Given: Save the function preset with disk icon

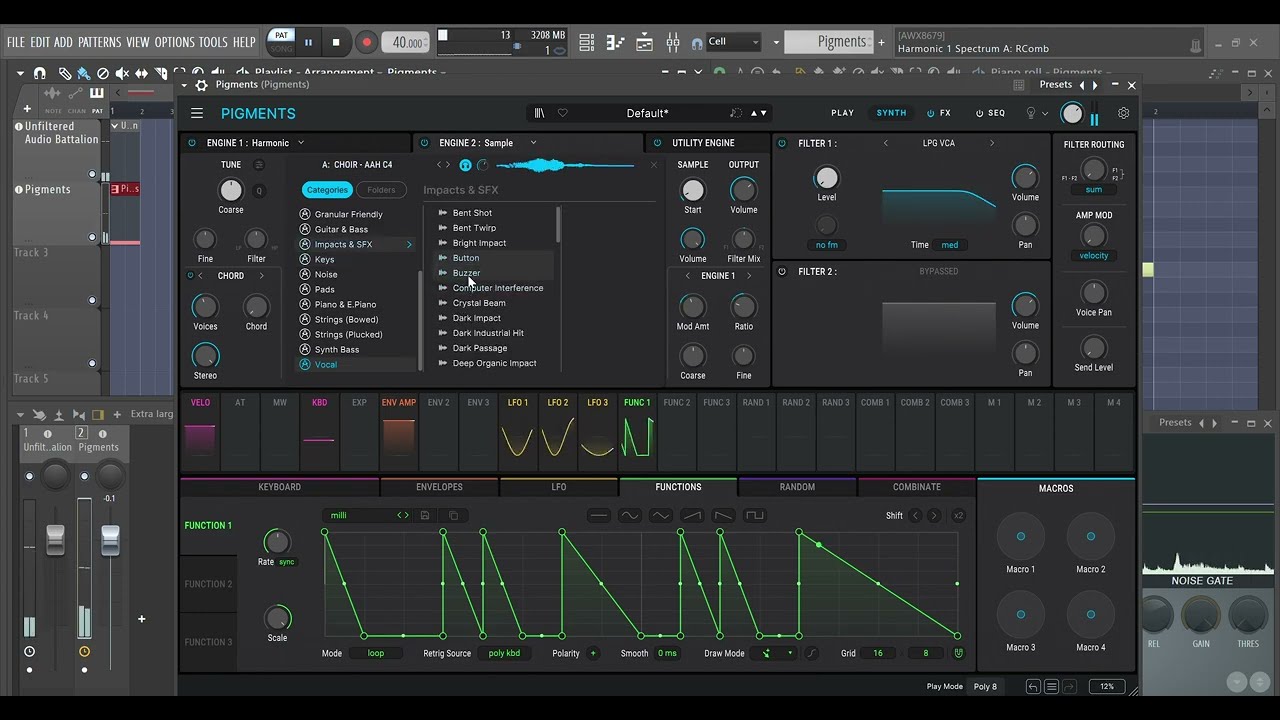Looking at the screenshot, I should (x=425, y=515).
